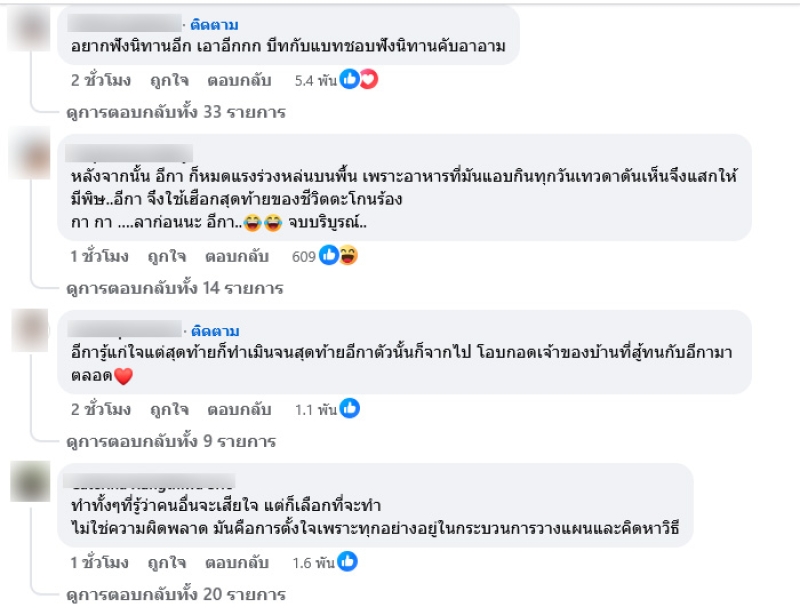Open the fourth commenter's profile picture
The width and height of the screenshot is (800, 615).
coord(29,486)
